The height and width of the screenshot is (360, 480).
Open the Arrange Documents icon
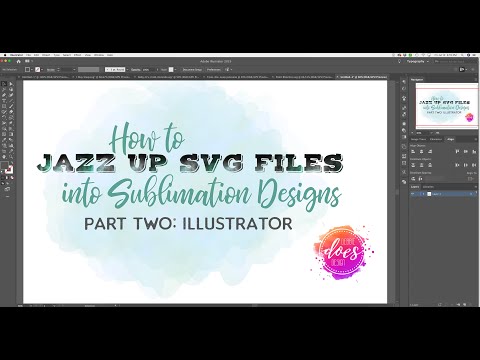click(28, 61)
